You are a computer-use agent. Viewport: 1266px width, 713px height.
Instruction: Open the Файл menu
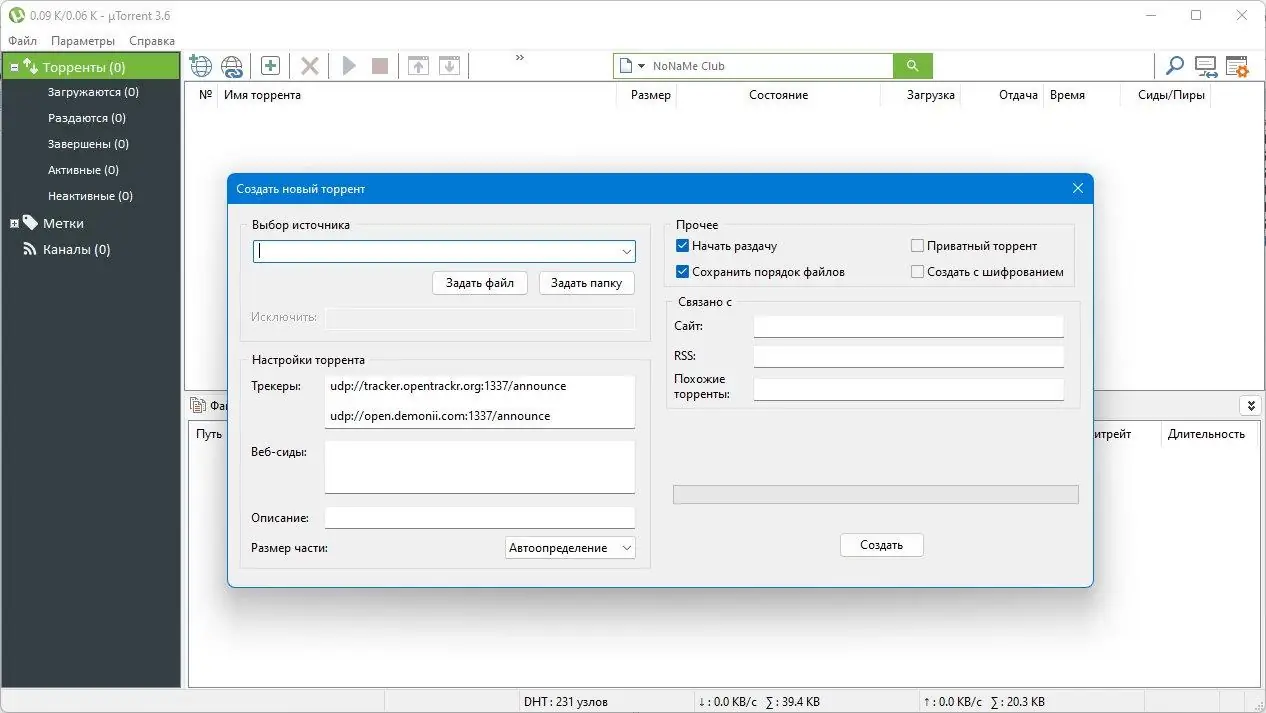(x=22, y=41)
